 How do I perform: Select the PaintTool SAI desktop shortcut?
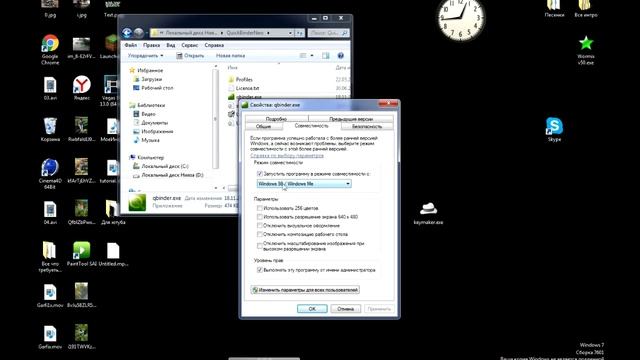click(82, 254)
